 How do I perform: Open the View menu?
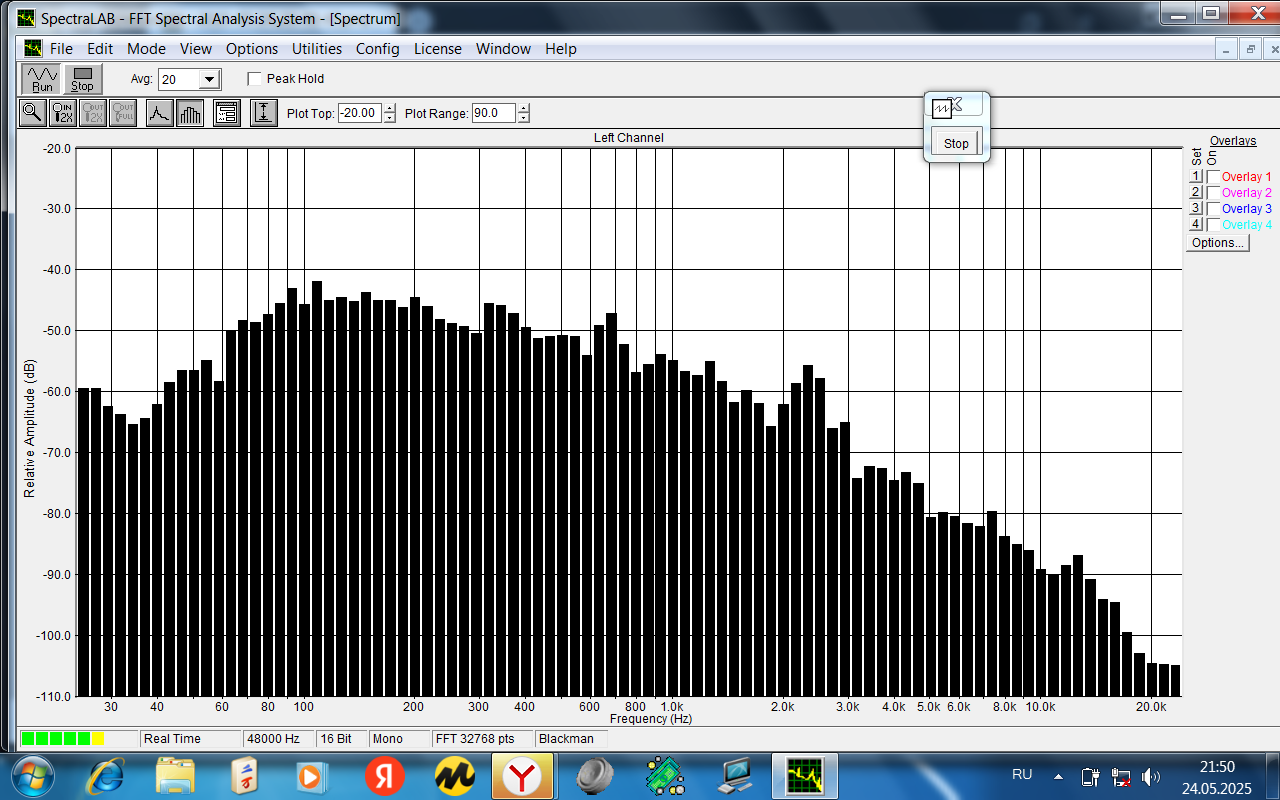coord(196,48)
